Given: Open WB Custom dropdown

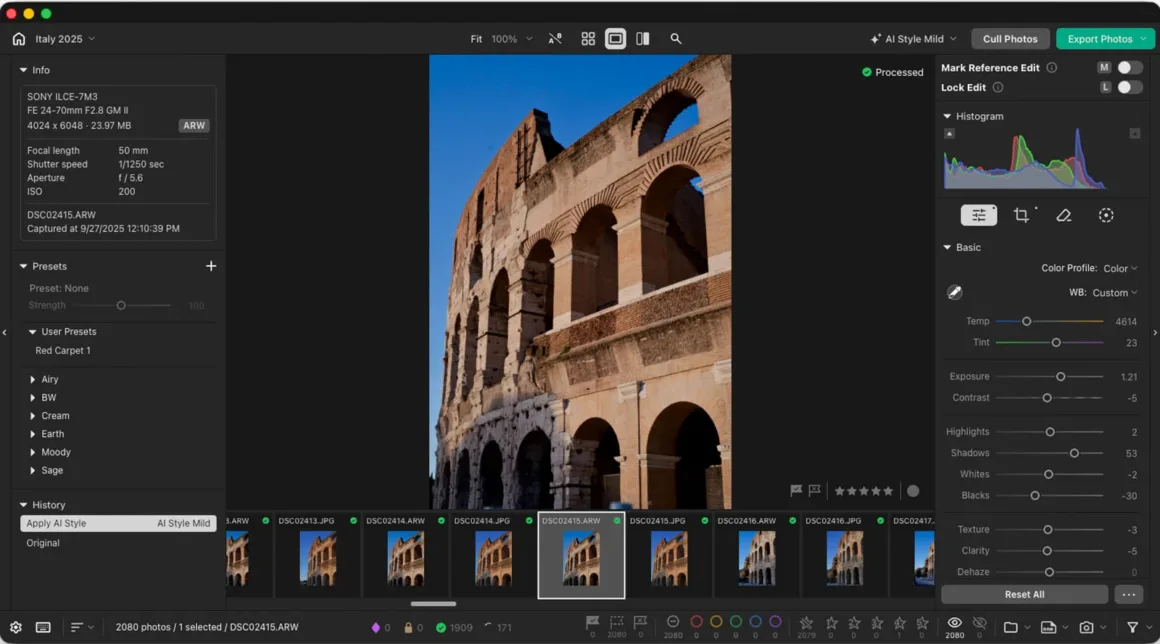Looking at the screenshot, I should click(x=1114, y=293).
